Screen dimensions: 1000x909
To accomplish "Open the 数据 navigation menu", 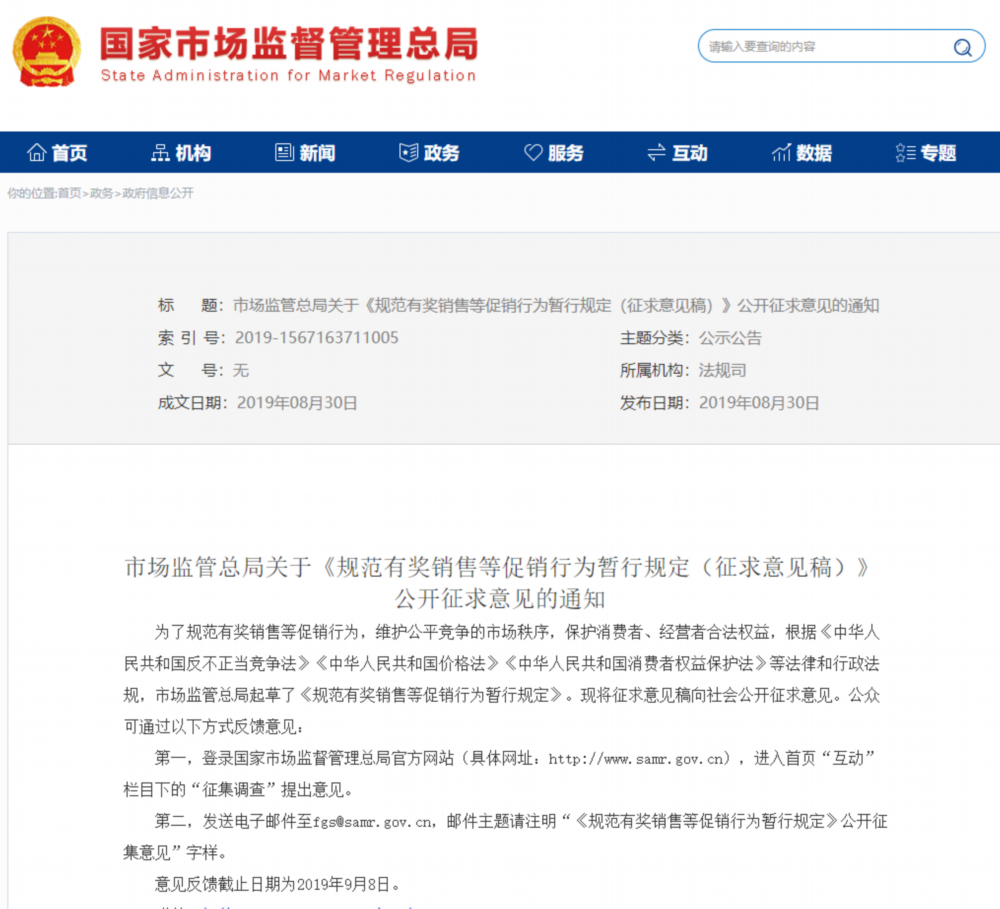I will 802,152.
